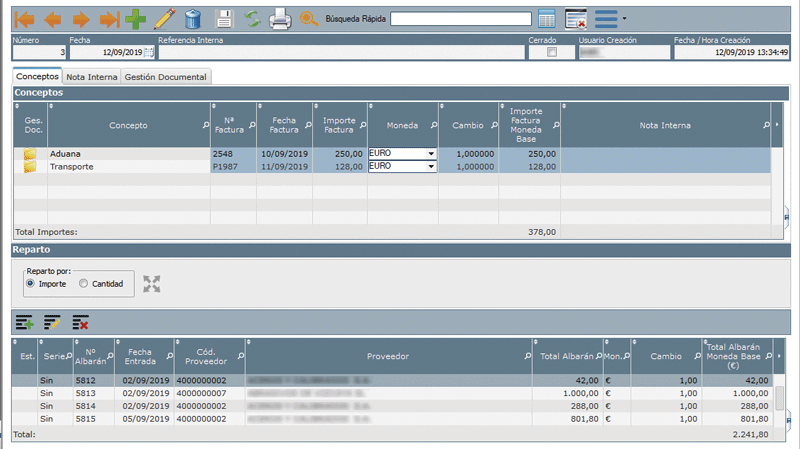Open Moneda dropdown in Transporte row
This screenshot has height=449, width=800.
(431, 167)
